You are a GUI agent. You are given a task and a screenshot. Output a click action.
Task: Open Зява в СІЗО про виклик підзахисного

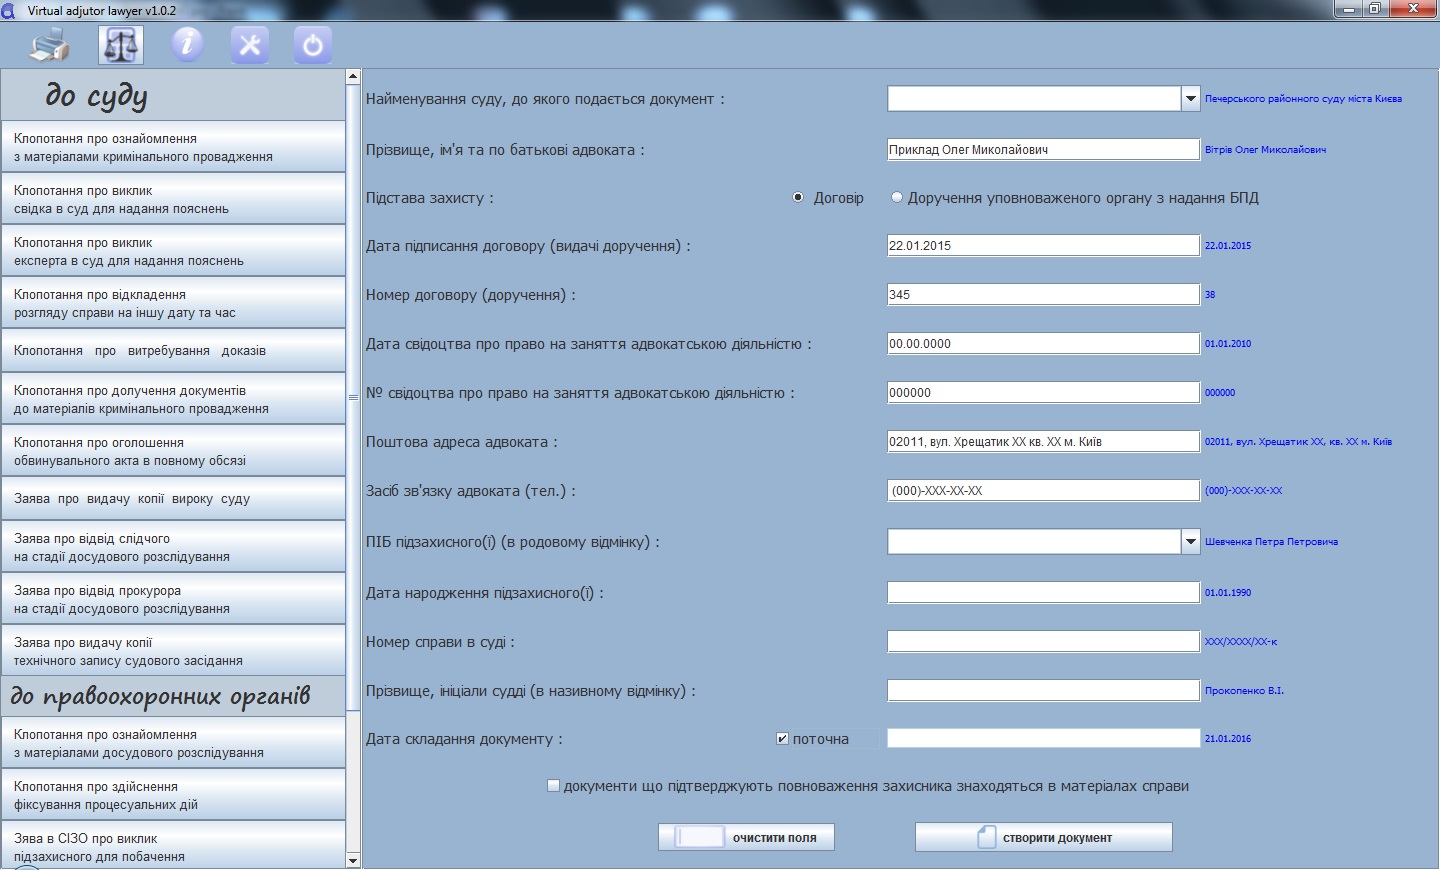coord(173,846)
